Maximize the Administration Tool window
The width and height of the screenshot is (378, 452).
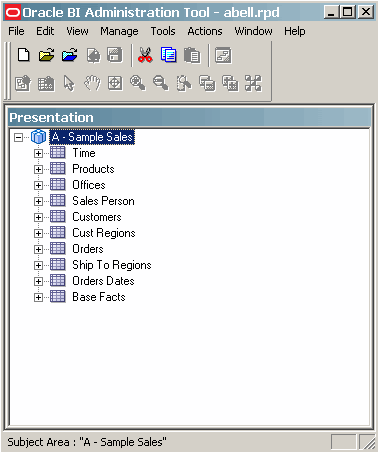[348, 13]
